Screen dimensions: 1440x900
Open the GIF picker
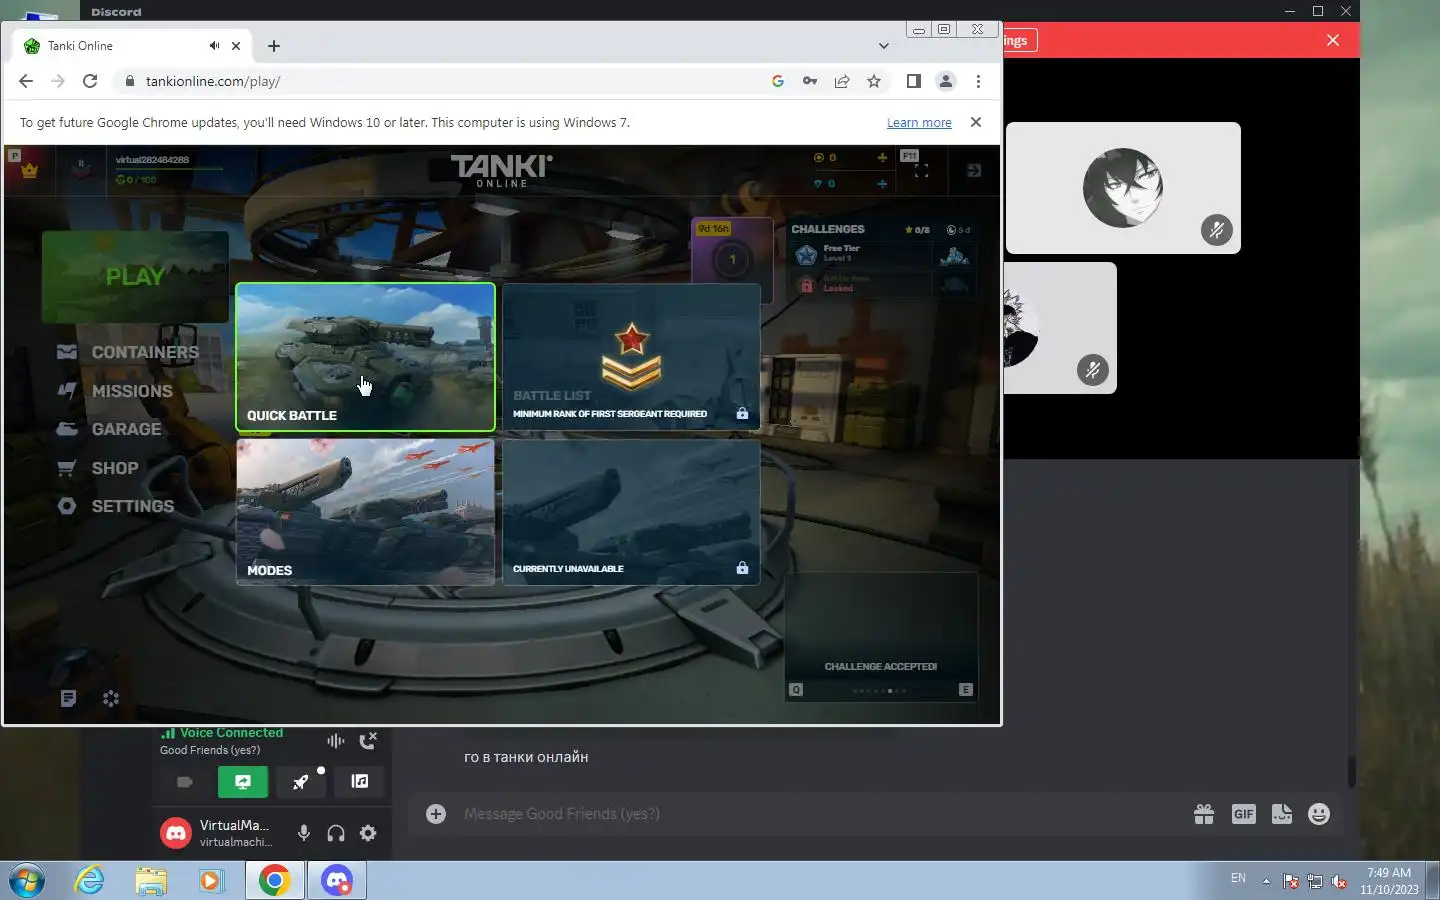point(1243,814)
